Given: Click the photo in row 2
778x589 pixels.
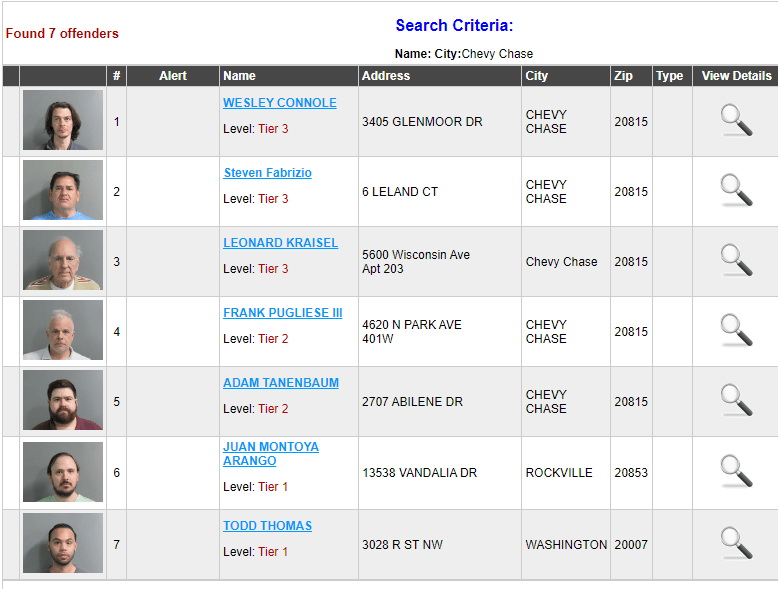Looking at the screenshot, I should (63, 190).
